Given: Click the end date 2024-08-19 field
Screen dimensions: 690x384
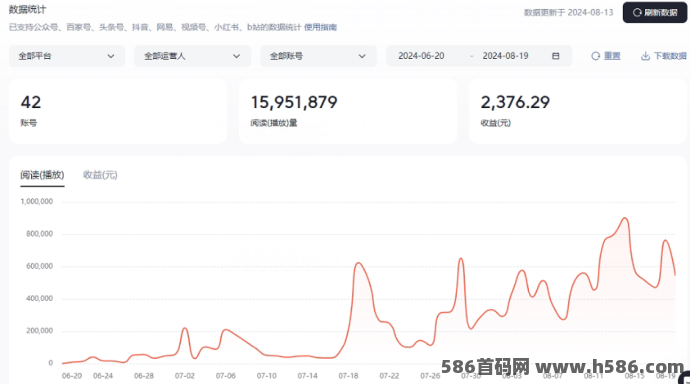Looking at the screenshot, I should (x=505, y=56).
